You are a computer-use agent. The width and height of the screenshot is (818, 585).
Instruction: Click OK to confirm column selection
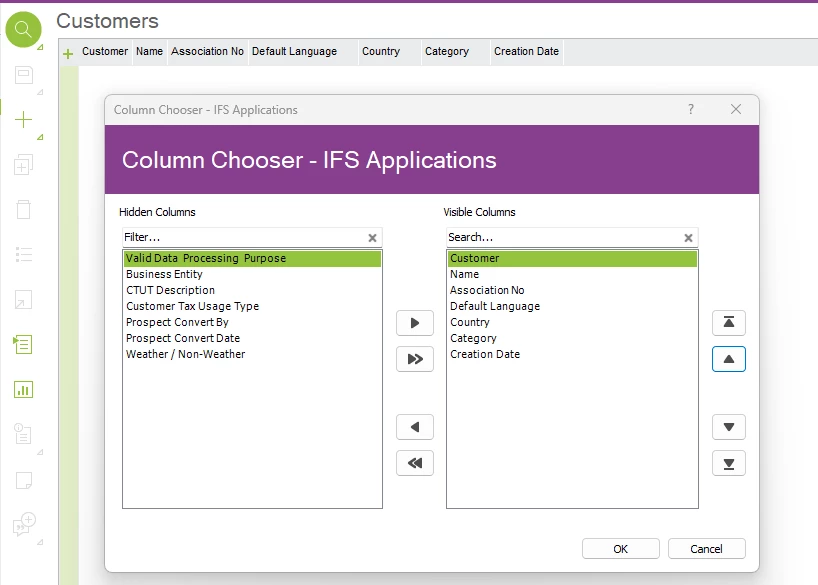pos(620,548)
